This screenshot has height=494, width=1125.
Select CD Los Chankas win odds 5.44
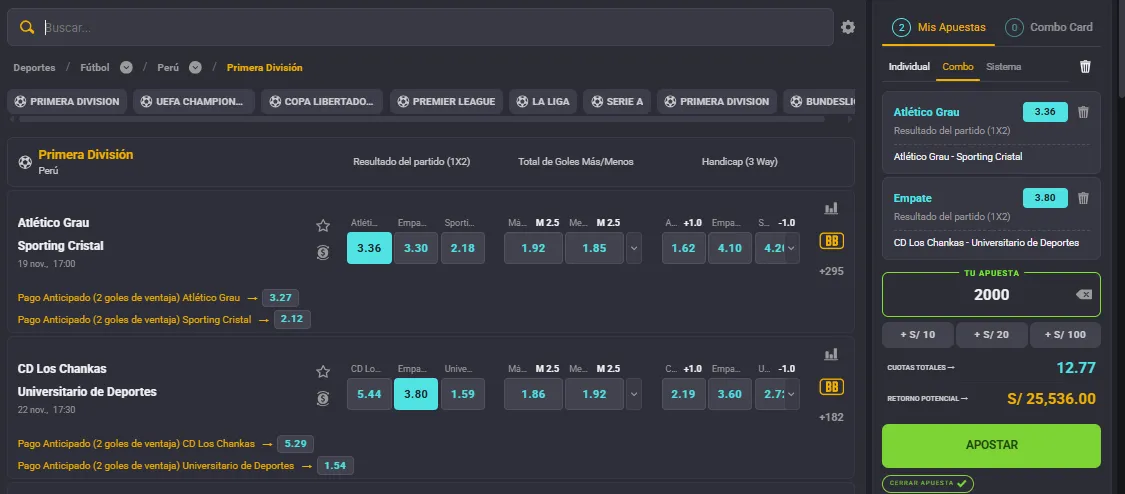coord(369,394)
